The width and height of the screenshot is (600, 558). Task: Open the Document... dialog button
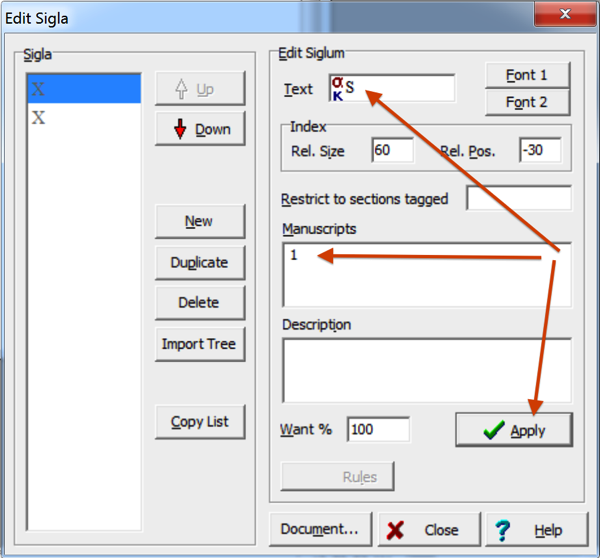[x=320, y=530]
